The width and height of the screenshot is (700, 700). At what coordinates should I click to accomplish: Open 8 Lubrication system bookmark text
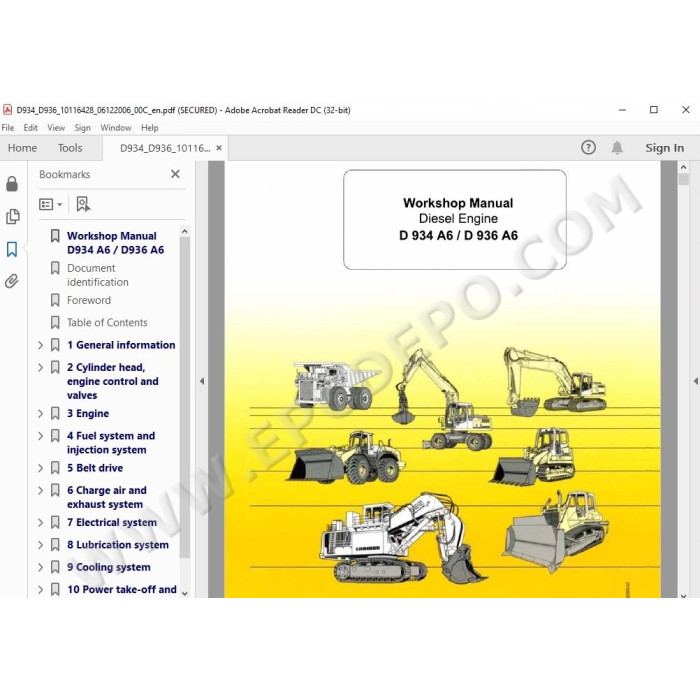click(x=118, y=545)
